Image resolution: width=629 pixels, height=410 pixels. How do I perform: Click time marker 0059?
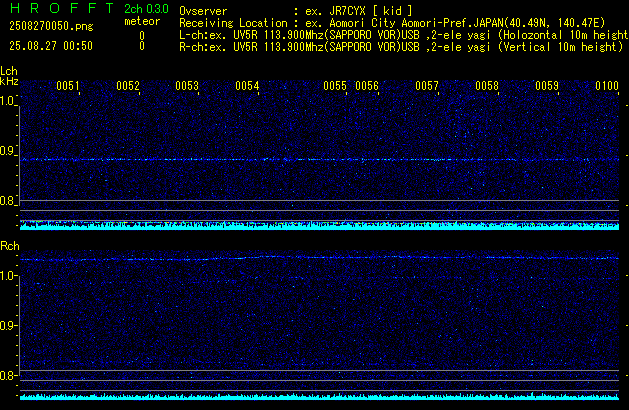547,86
